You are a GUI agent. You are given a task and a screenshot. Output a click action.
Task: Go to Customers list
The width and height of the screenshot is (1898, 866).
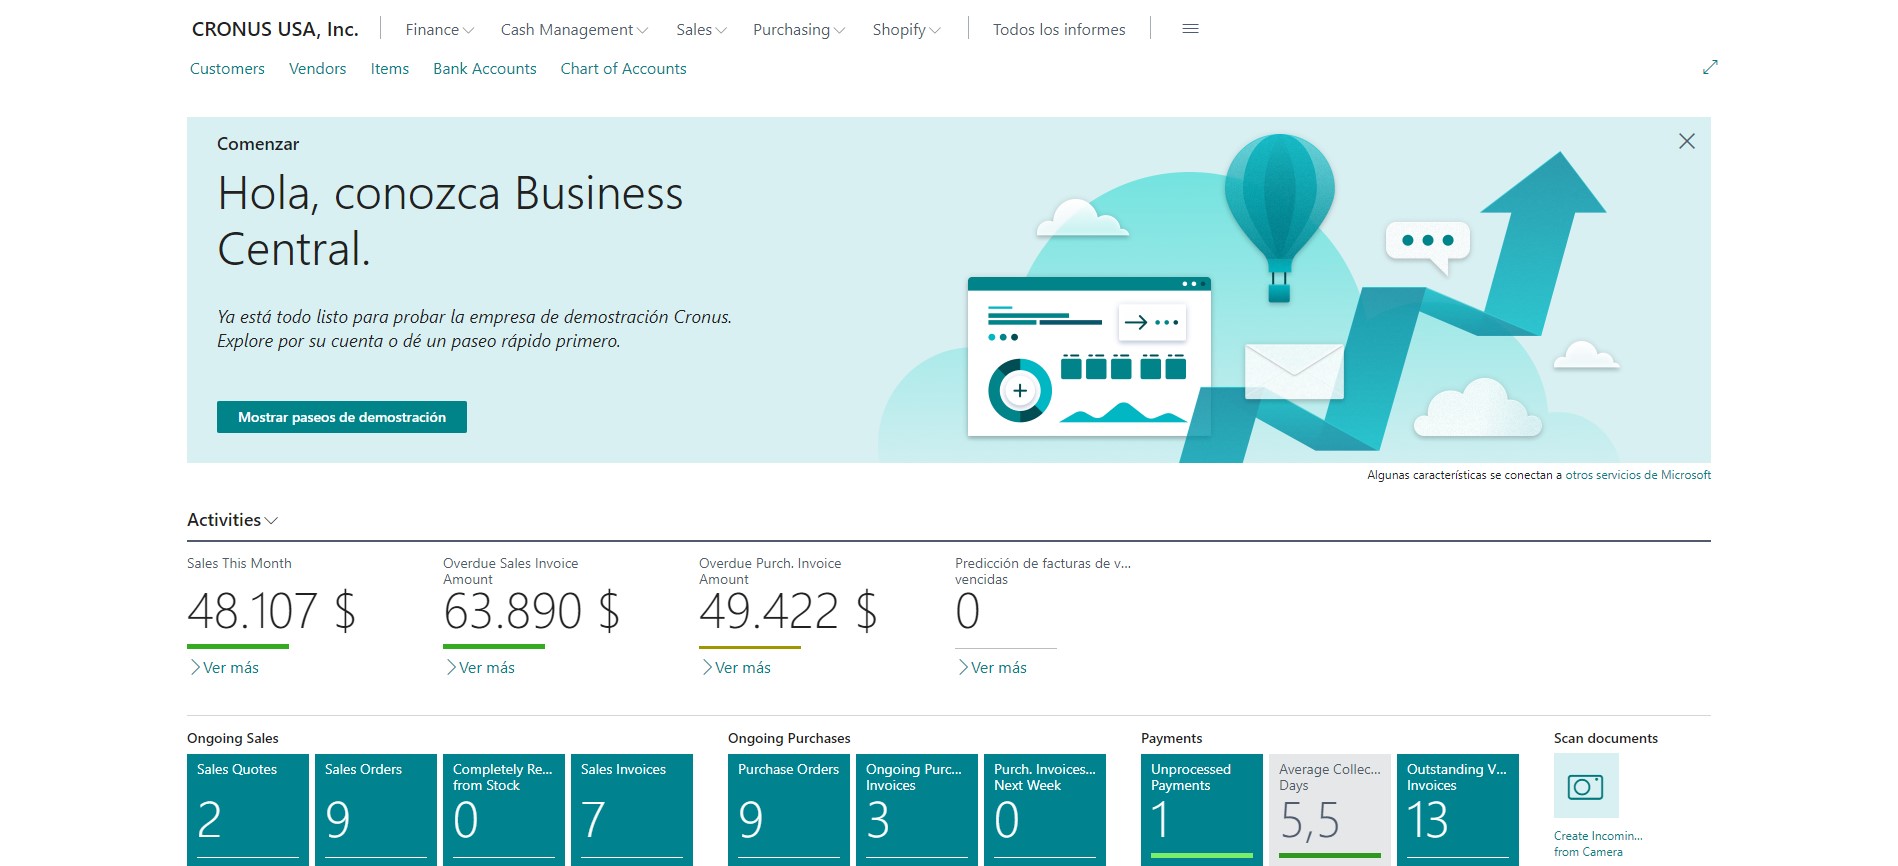[x=227, y=69]
